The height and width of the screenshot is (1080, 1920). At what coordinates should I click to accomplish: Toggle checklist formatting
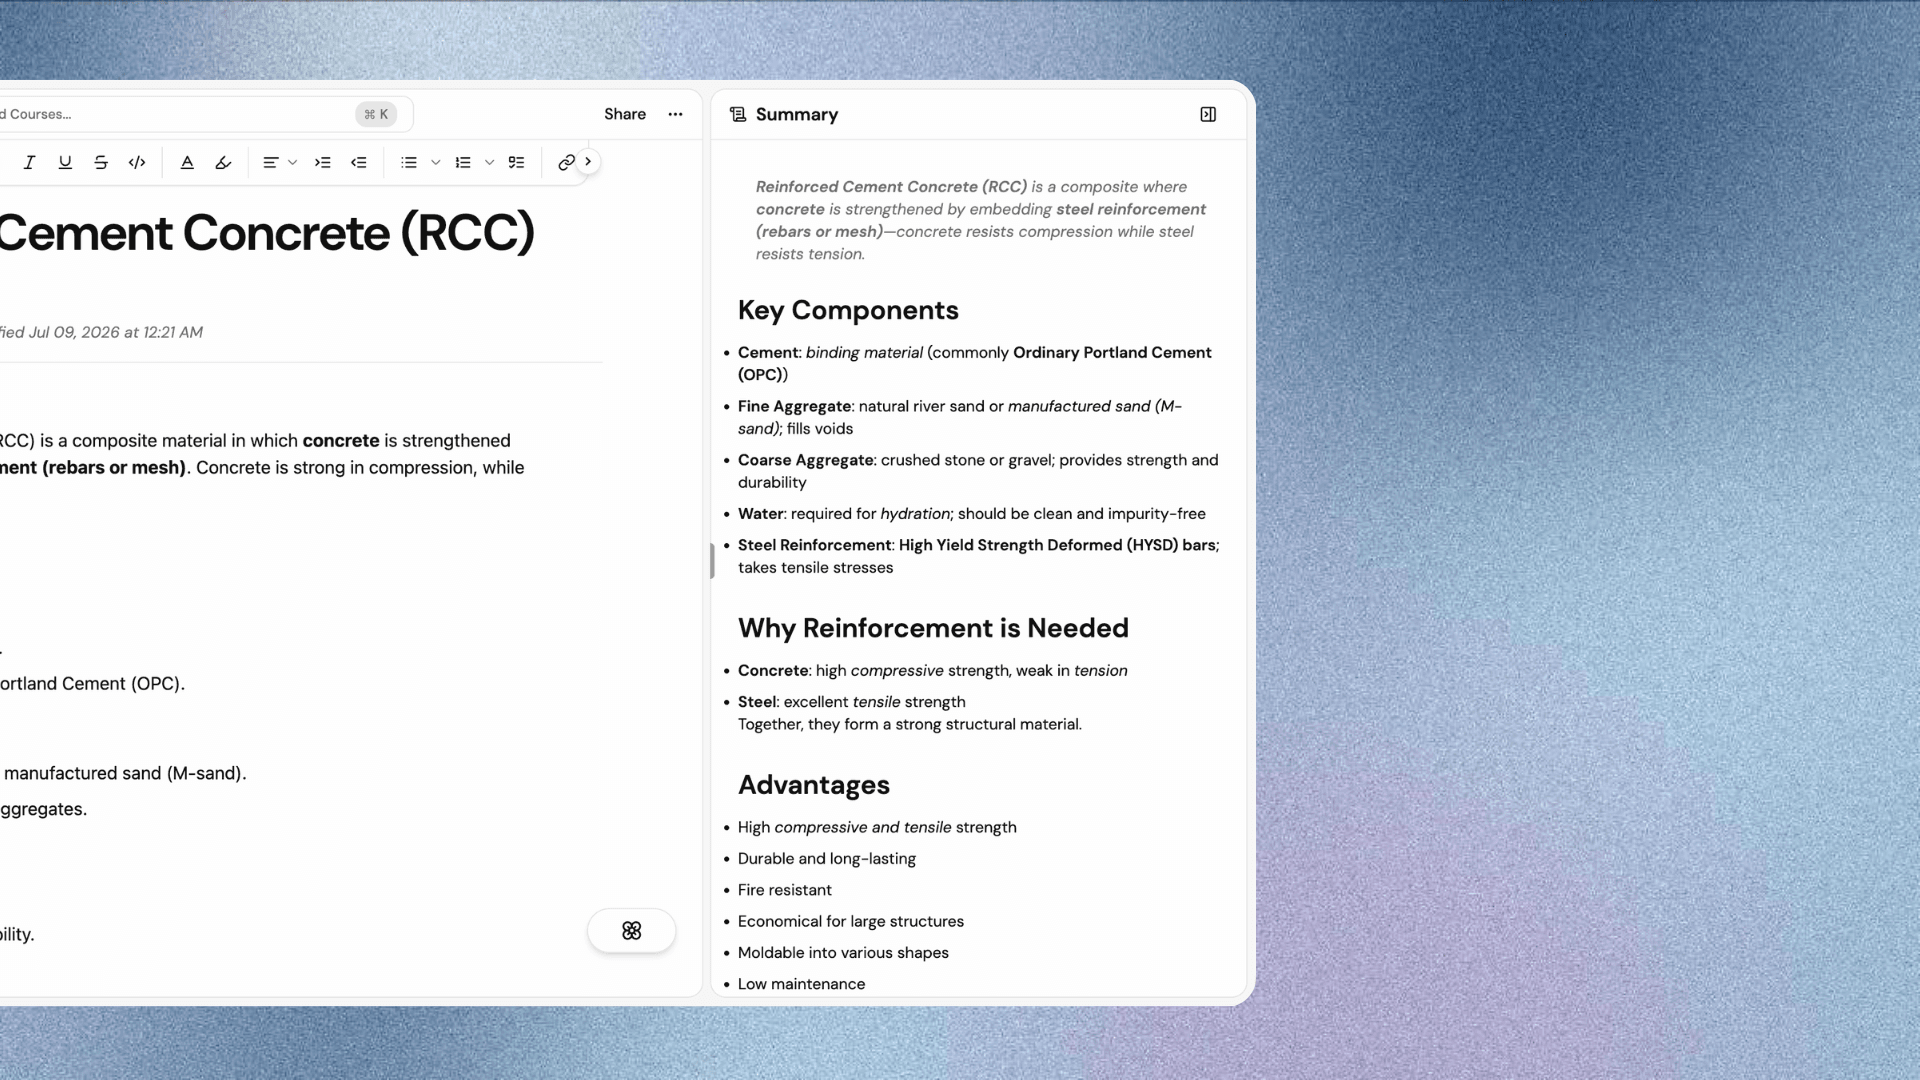pyautogui.click(x=516, y=162)
